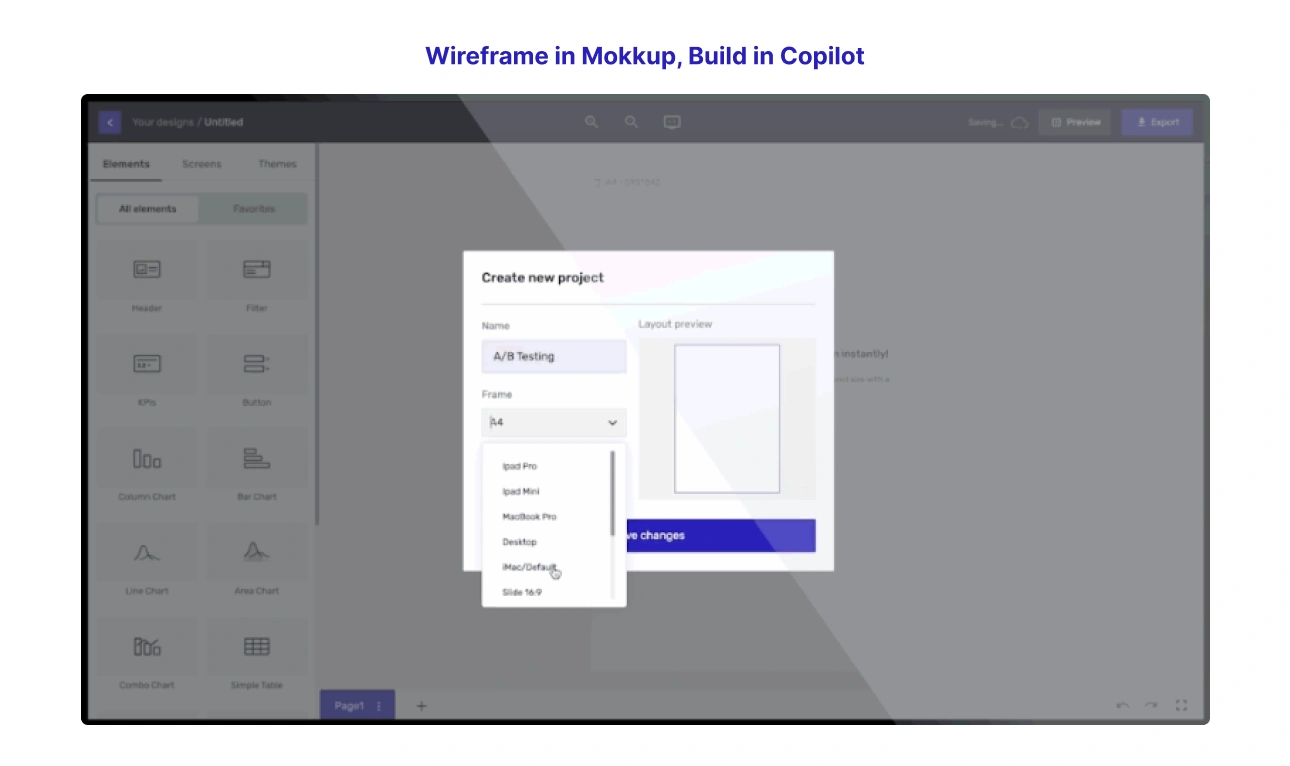Viewport: 1290px width, 766px height.
Task: Choose Slide 16:9 from the frame list
Action: tap(522, 593)
